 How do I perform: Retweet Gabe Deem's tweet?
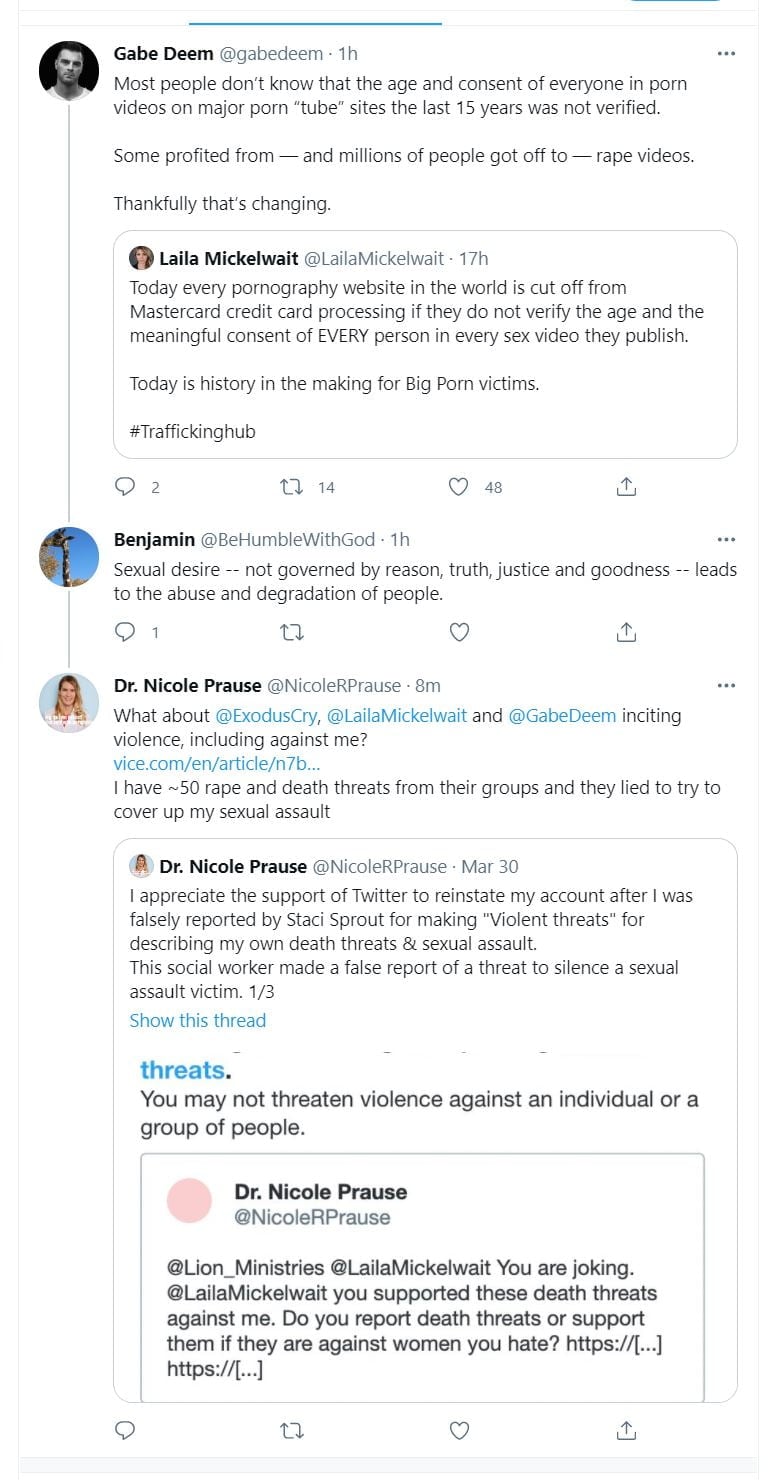click(292, 487)
